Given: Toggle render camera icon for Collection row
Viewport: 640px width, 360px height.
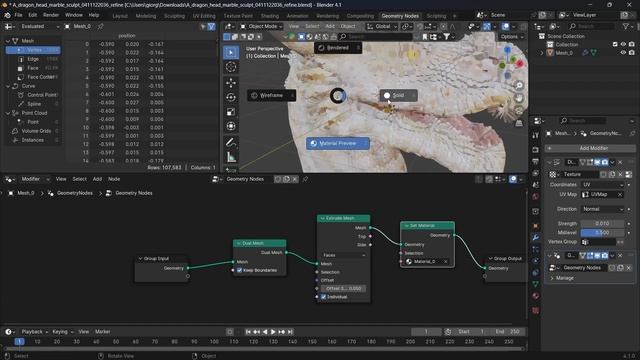Looking at the screenshot, I should click(x=632, y=44).
